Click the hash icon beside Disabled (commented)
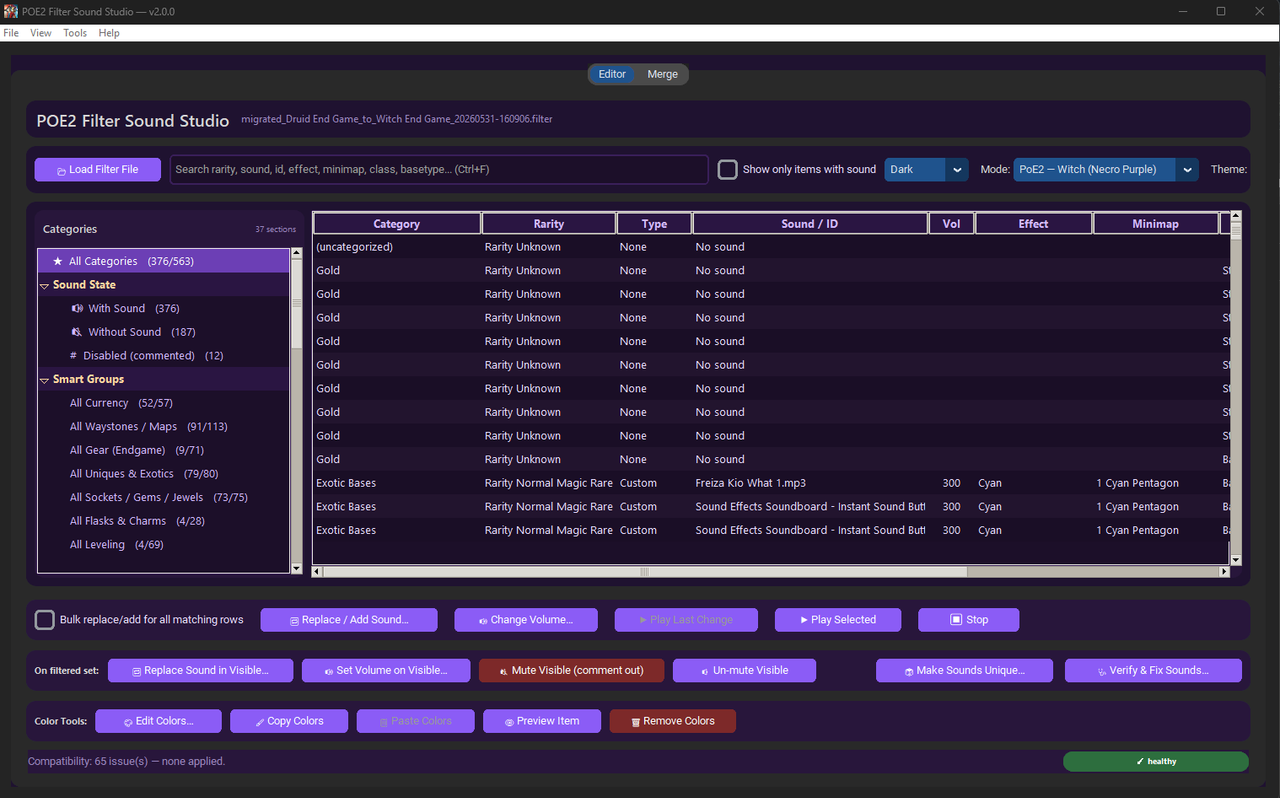The image size is (1280, 798). (x=73, y=355)
